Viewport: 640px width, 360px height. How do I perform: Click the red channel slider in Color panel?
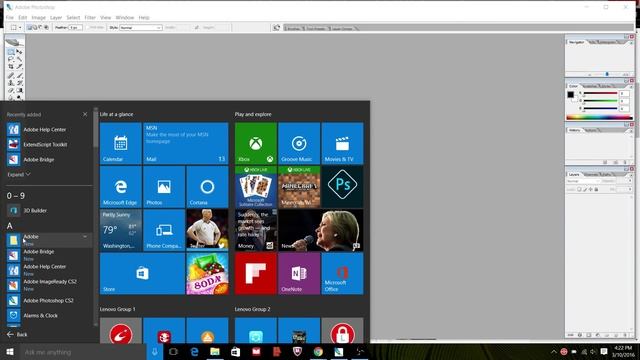tap(600, 93)
